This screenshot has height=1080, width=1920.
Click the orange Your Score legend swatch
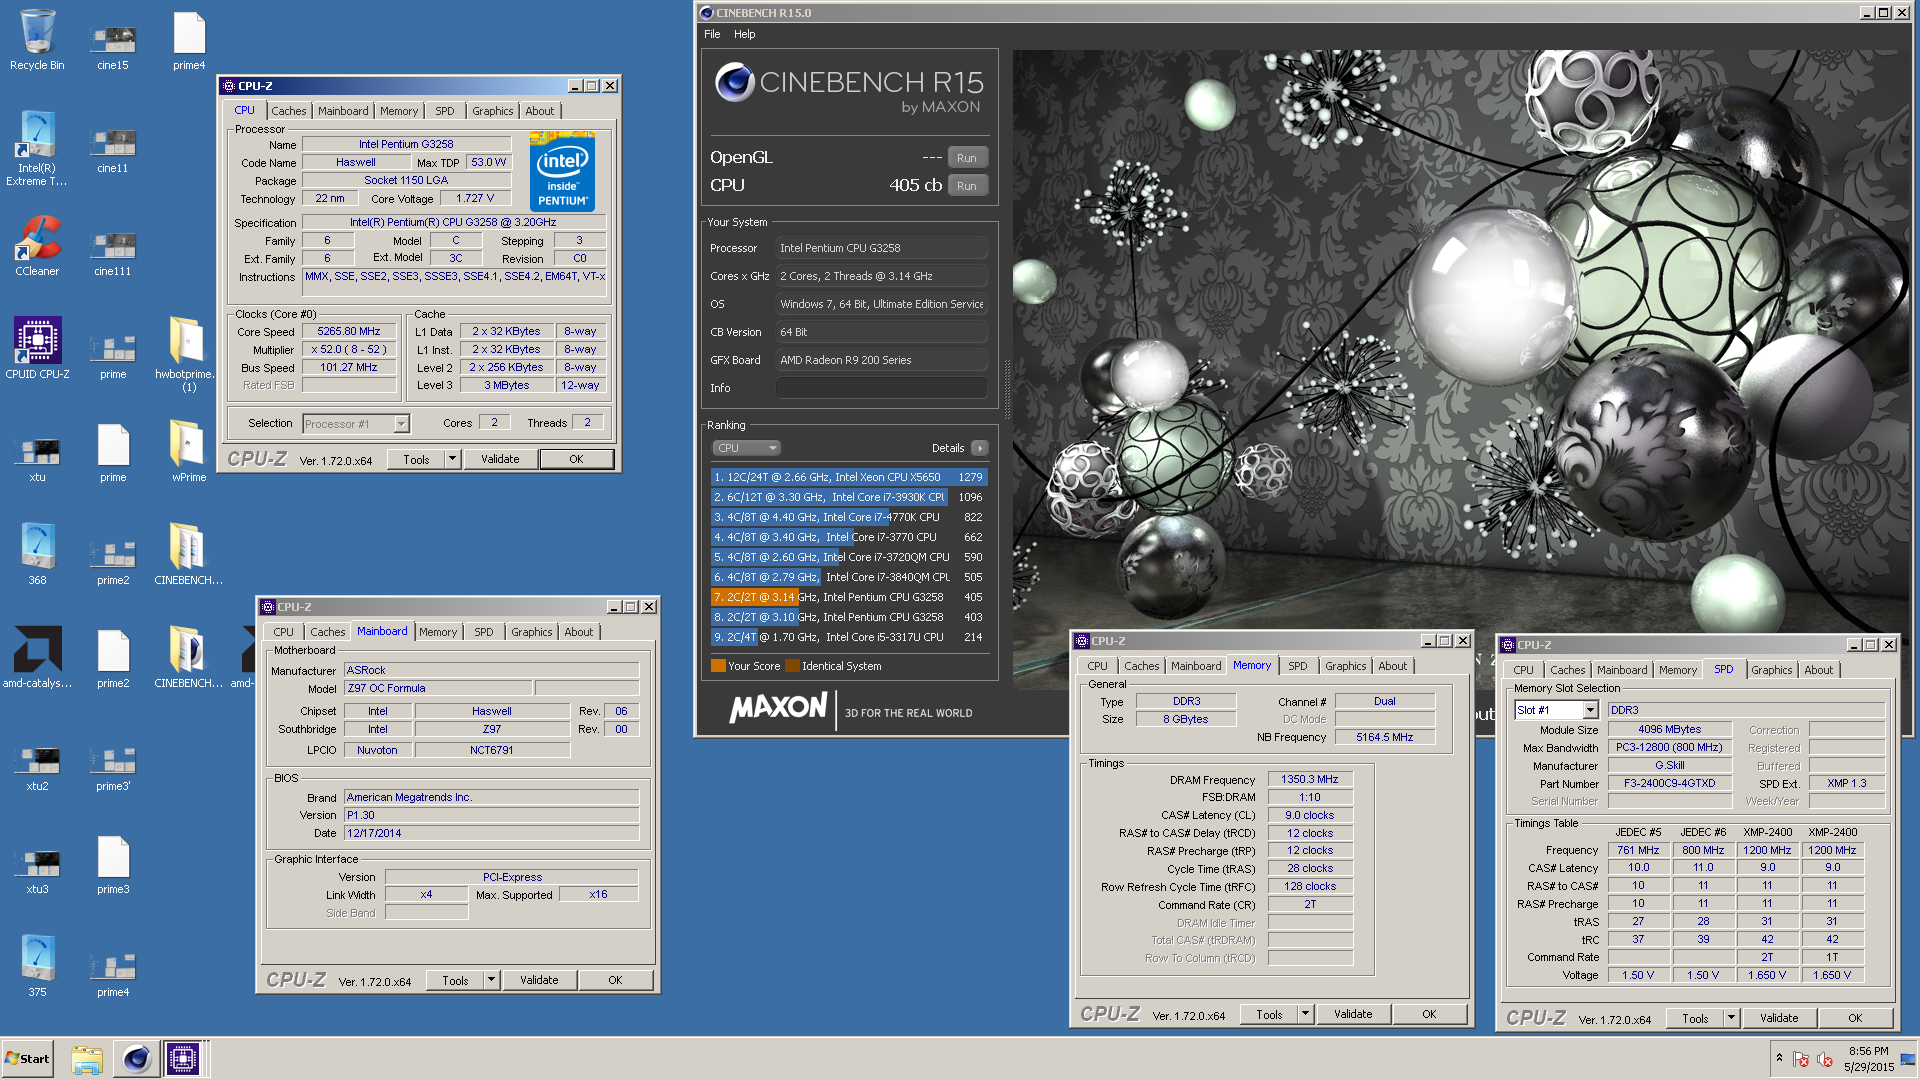(x=718, y=666)
